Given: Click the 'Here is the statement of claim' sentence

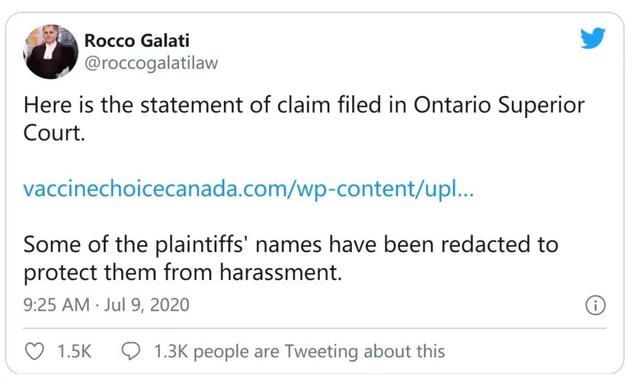Looking at the screenshot, I should pos(304,119).
